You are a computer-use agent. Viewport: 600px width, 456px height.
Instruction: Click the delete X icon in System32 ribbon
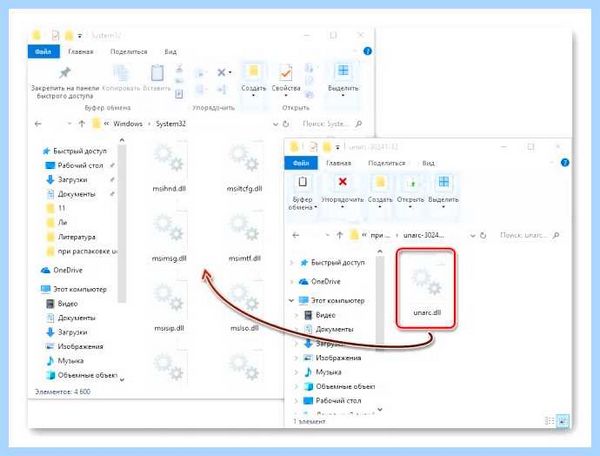tap(222, 72)
